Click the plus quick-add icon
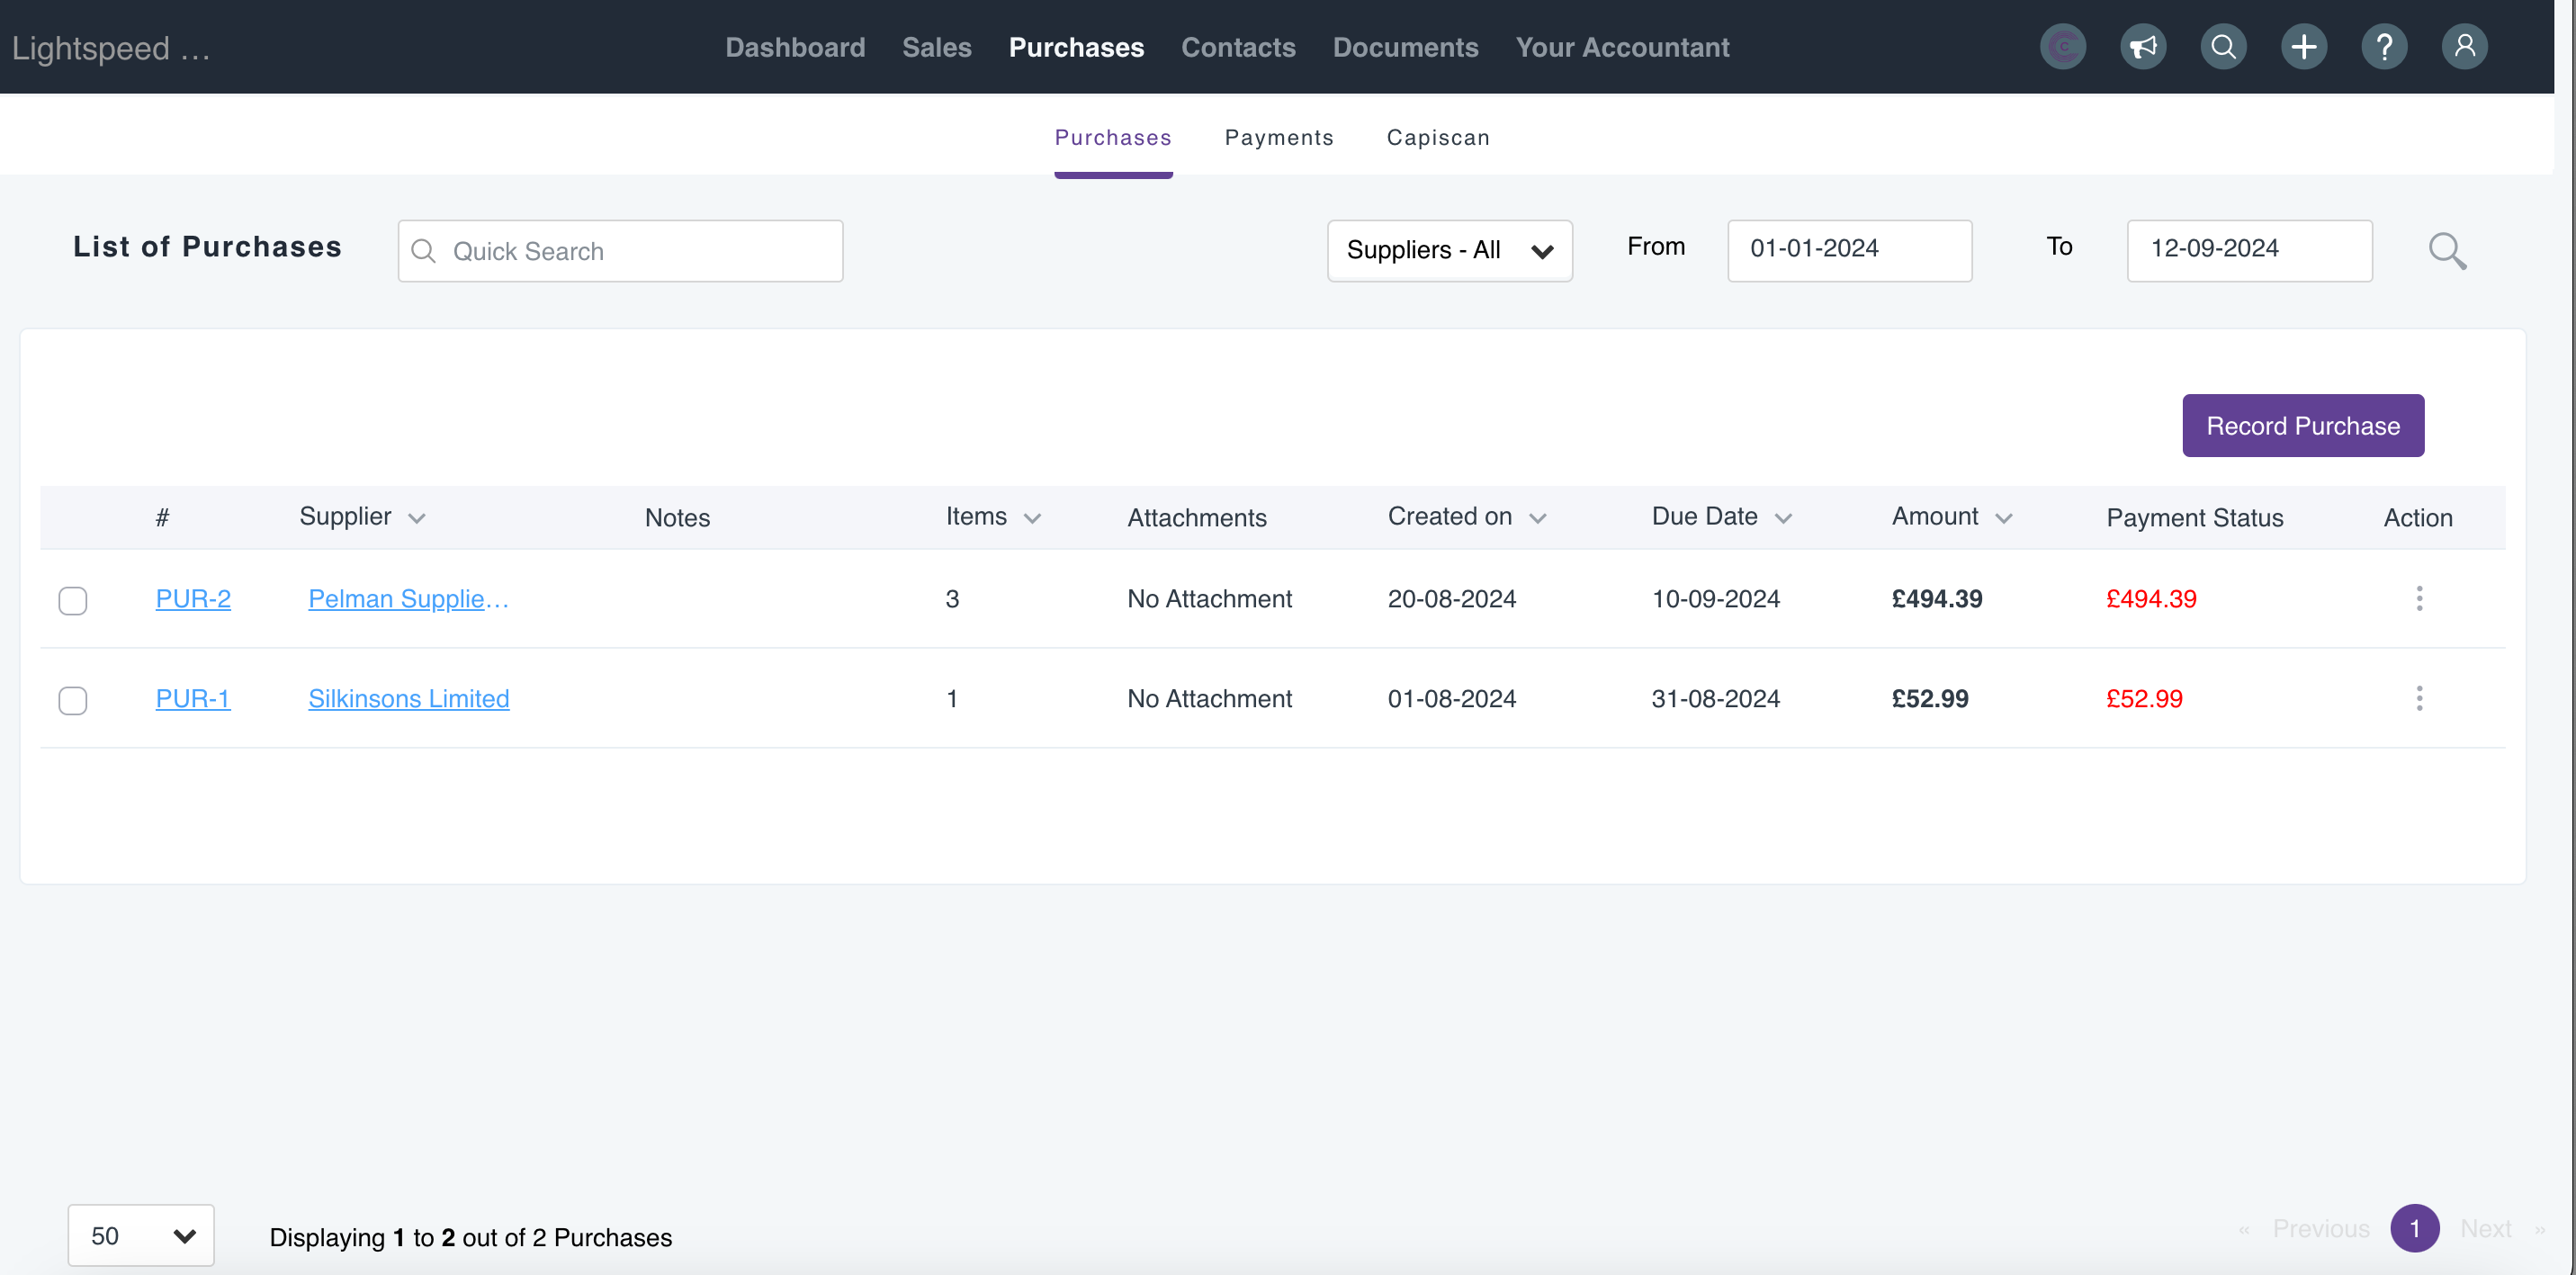The height and width of the screenshot is (1275, 2576). pyautogui.click(x=2303, y=47)
